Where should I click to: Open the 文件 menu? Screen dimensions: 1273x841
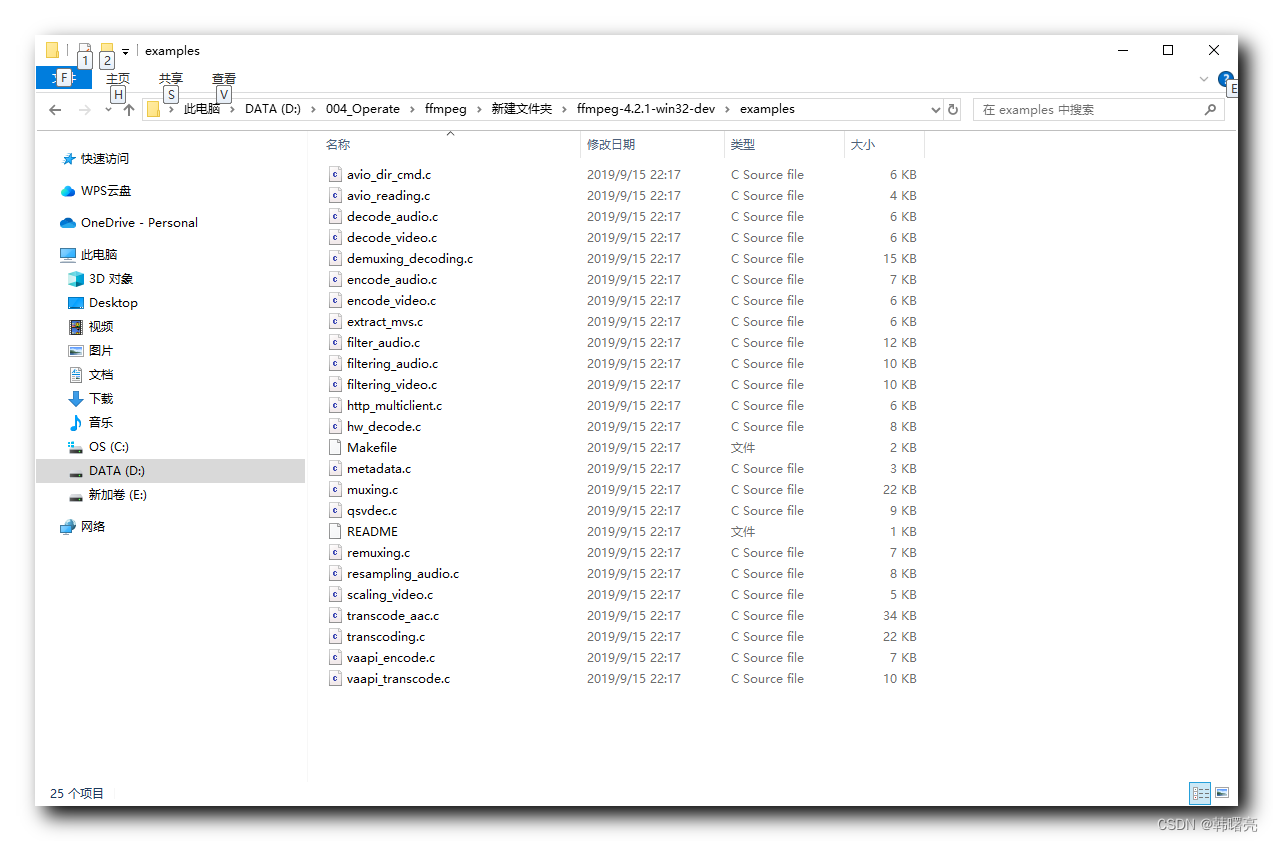coord(63,77)
